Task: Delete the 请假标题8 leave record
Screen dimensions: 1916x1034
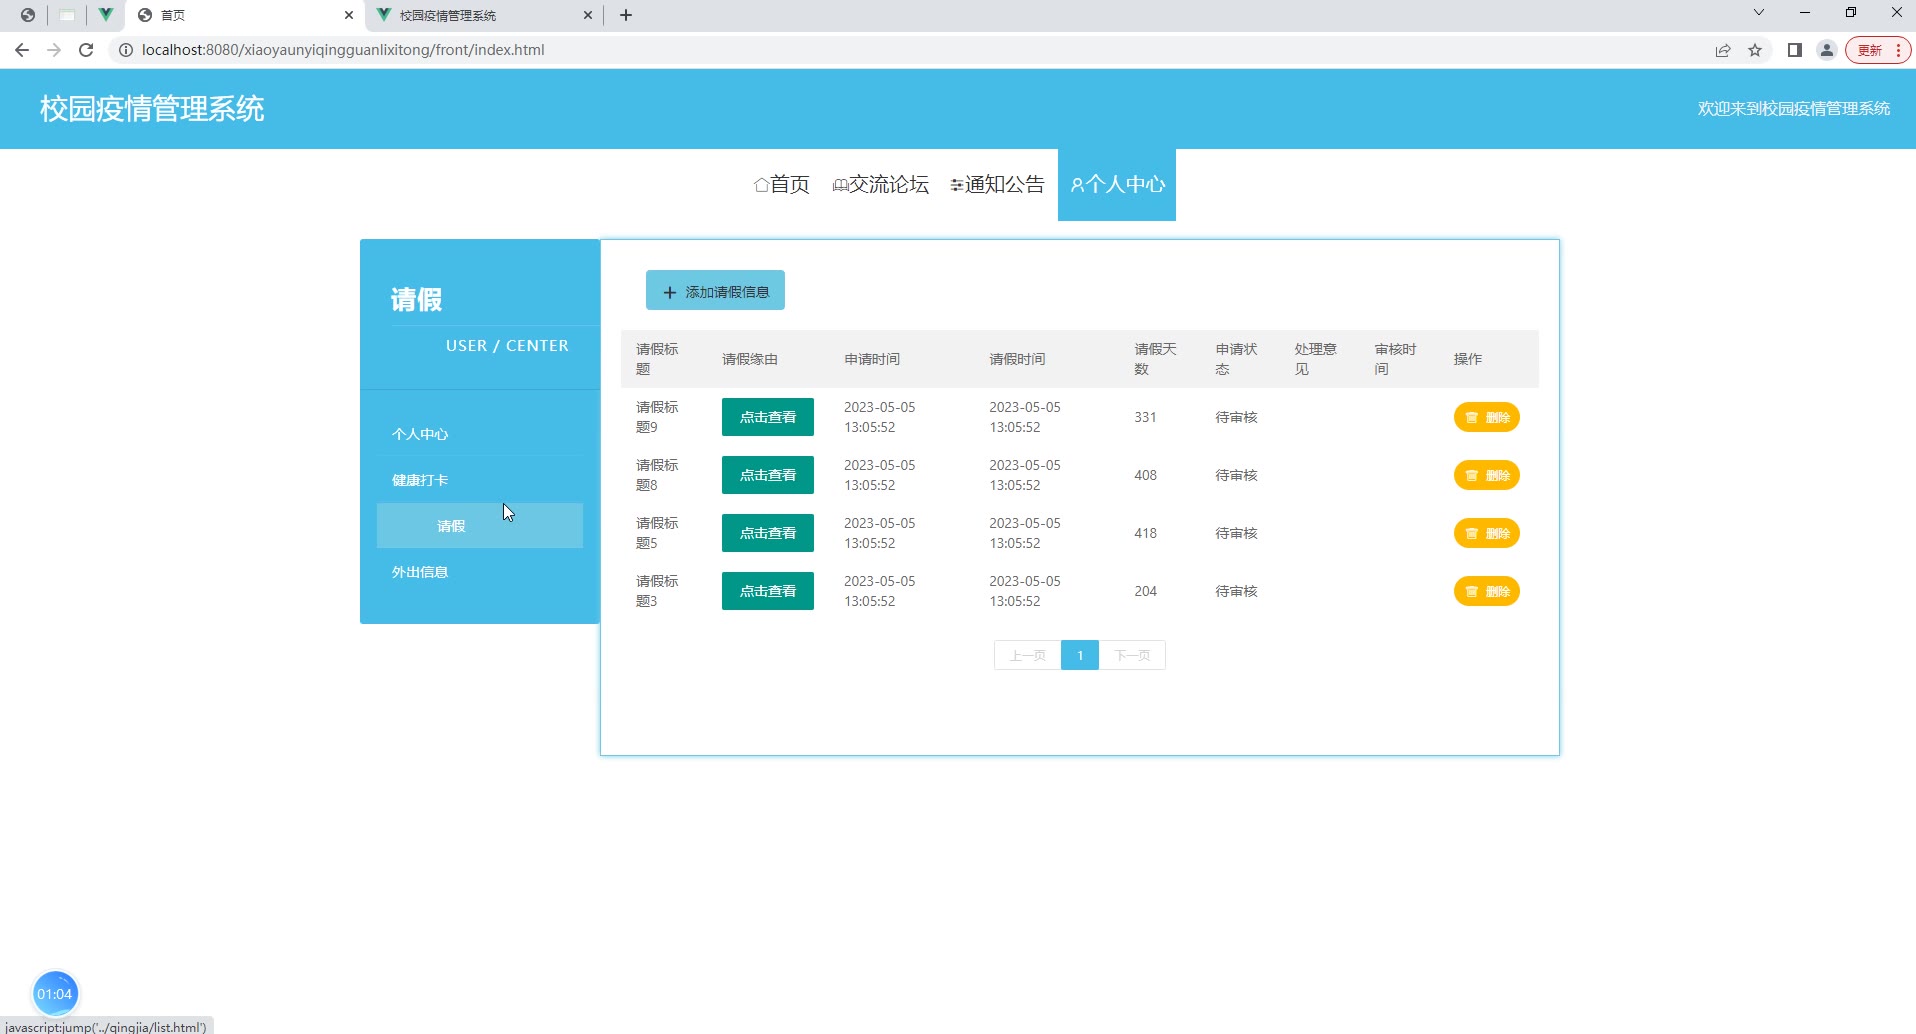Action: coord(1486,475)
